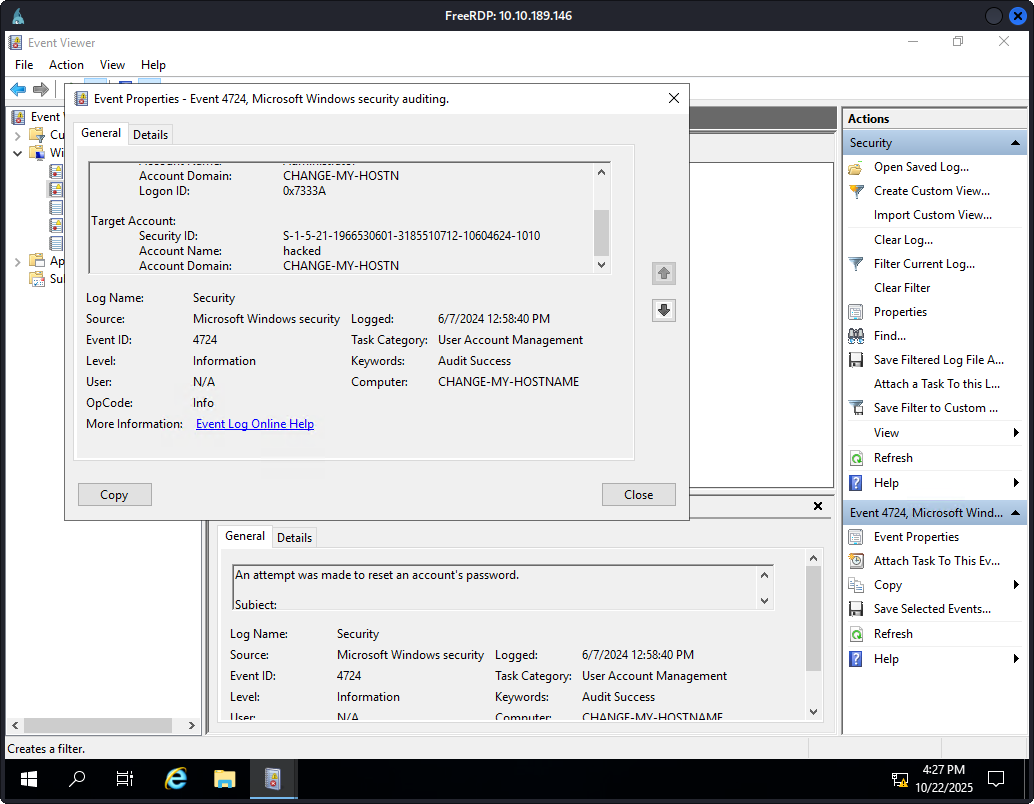The height and width of the screenshot is (804, 1034).
Task: Click the Refresh icon under Event 4724 section
Action: 855,634
